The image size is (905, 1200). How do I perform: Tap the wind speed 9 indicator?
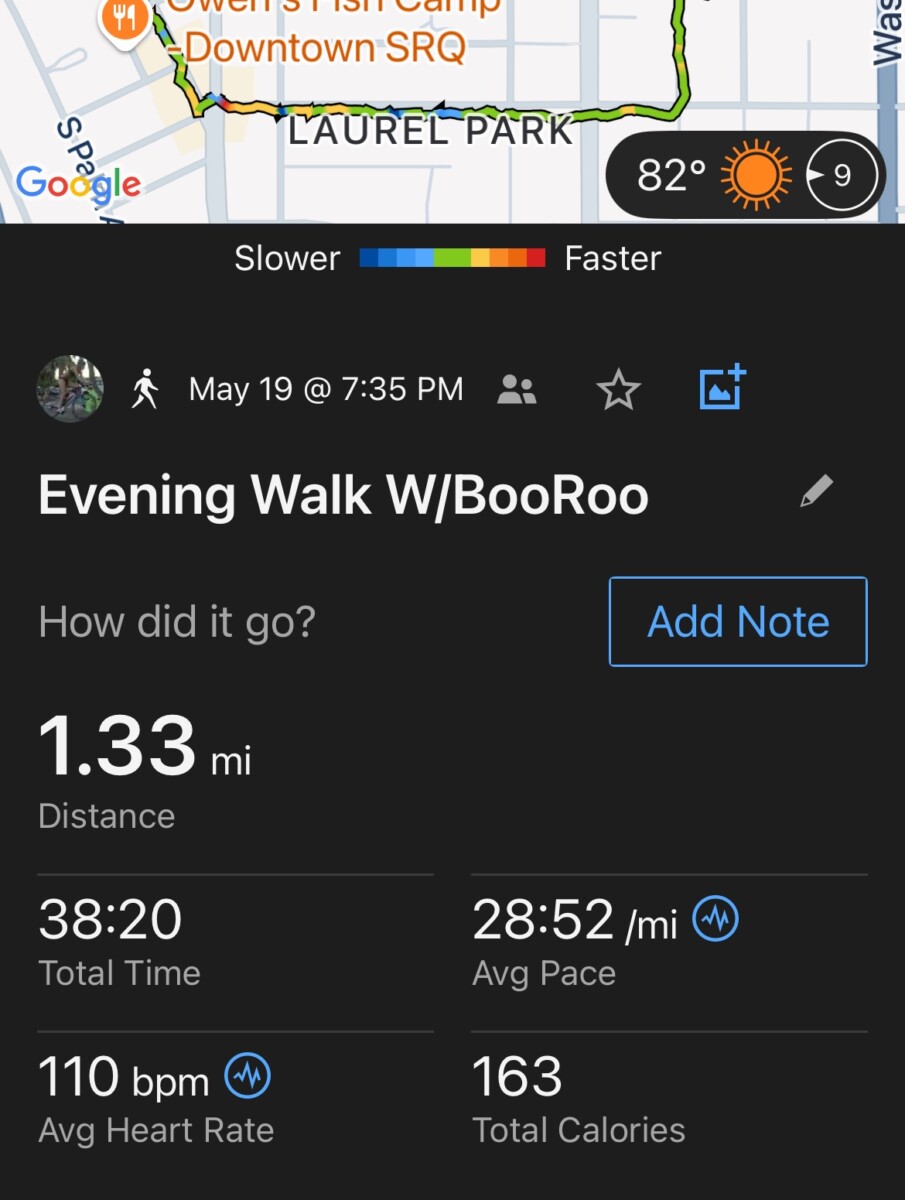coord(841,176)
